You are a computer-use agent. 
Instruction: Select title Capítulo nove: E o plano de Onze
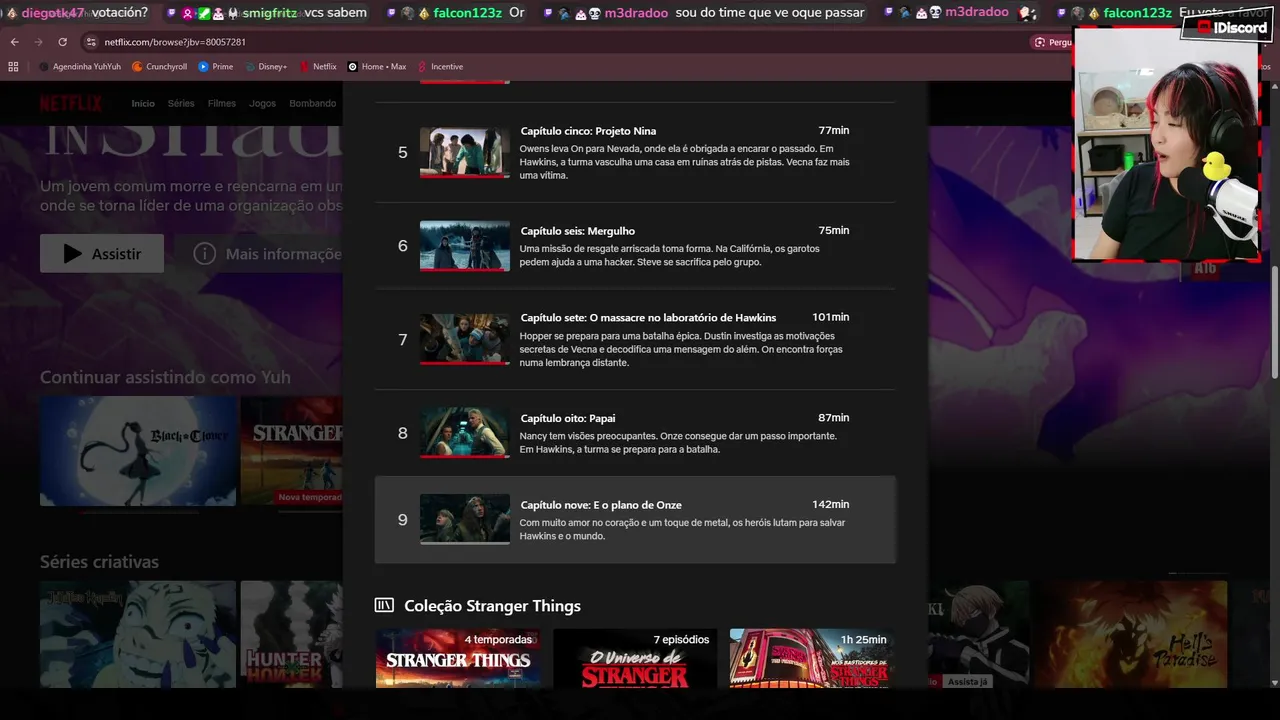[x=601, y=505]
